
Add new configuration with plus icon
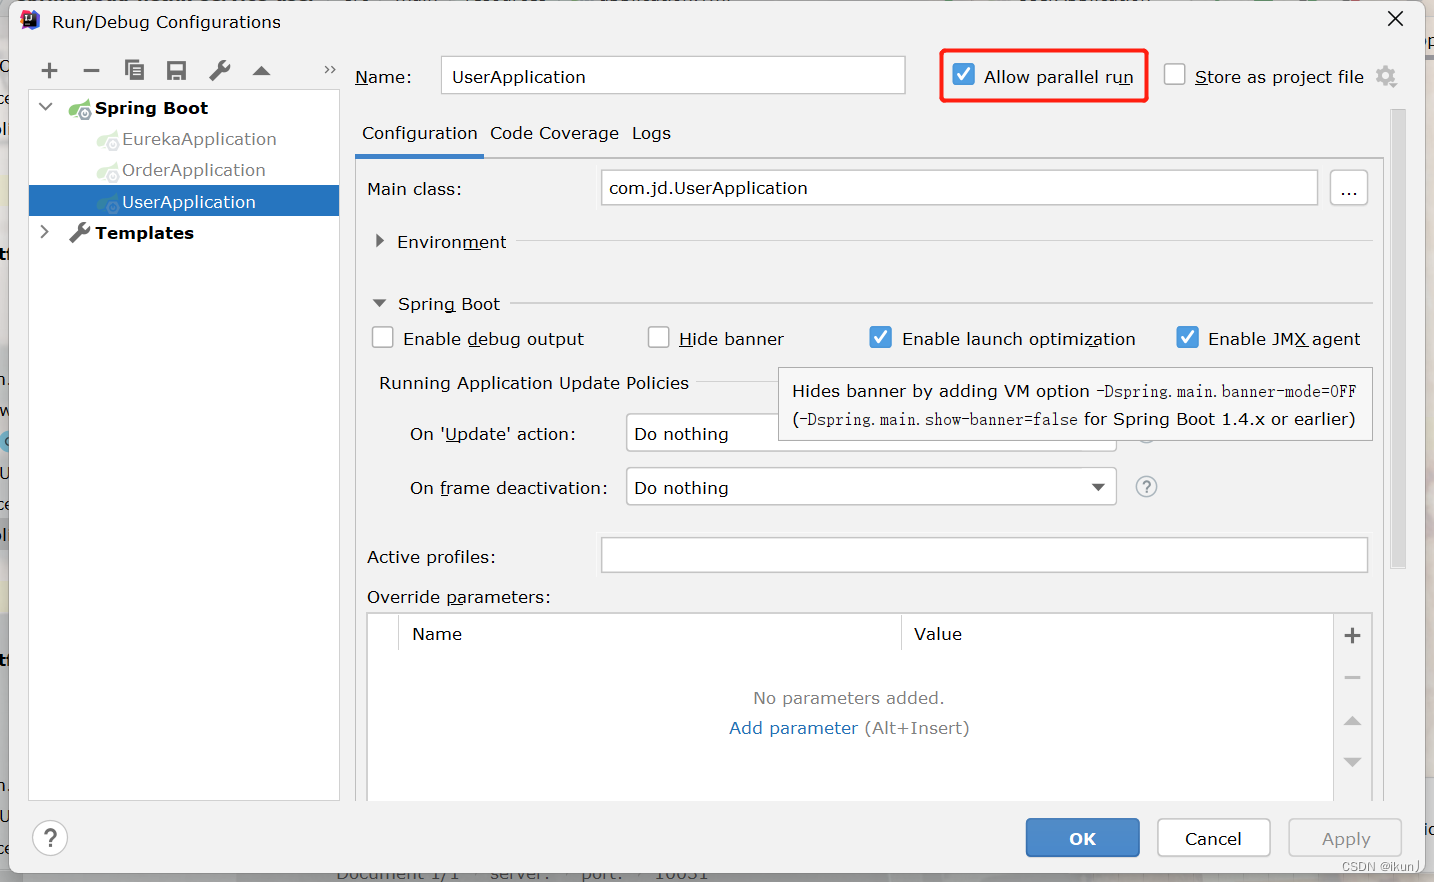click(50, 70)
